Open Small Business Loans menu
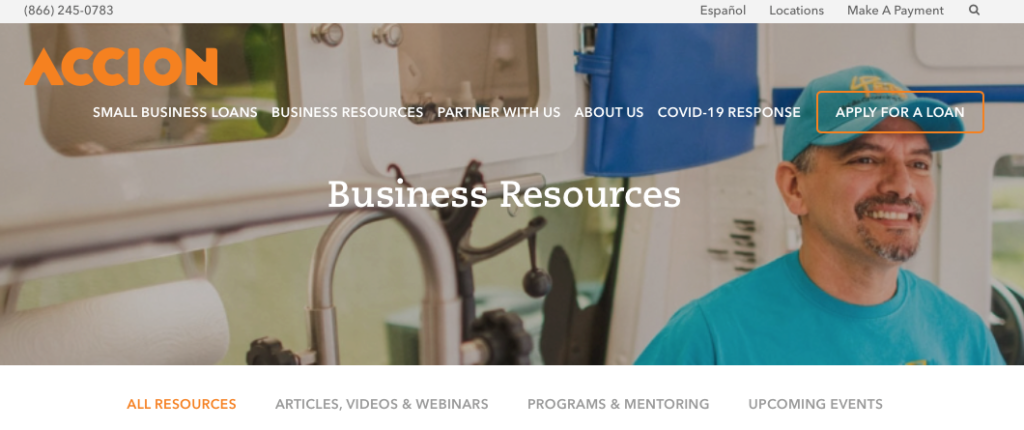This screenshot has height=430, width=1024. point(175,112)
